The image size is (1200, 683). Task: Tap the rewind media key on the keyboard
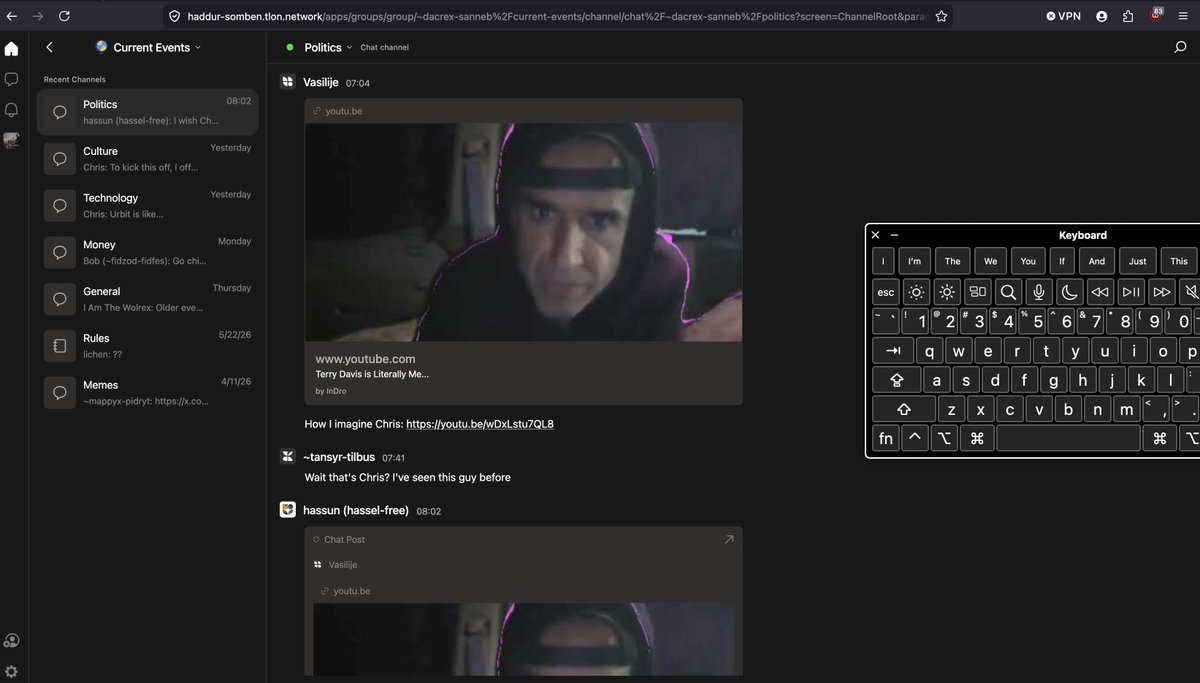coord(1100,292)
